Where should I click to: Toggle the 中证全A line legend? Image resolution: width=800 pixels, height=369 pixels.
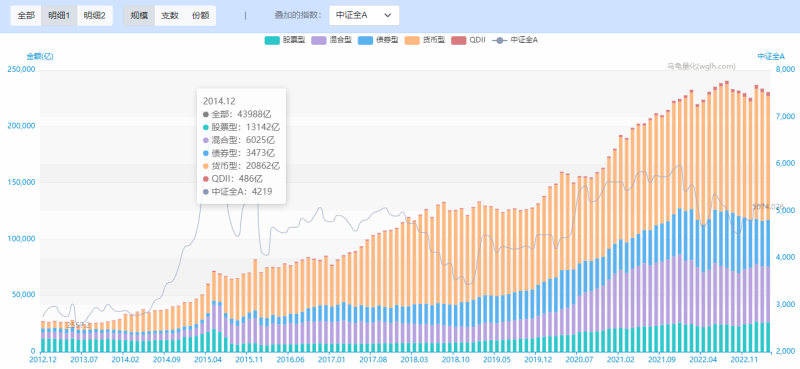[x=514, y=40]
